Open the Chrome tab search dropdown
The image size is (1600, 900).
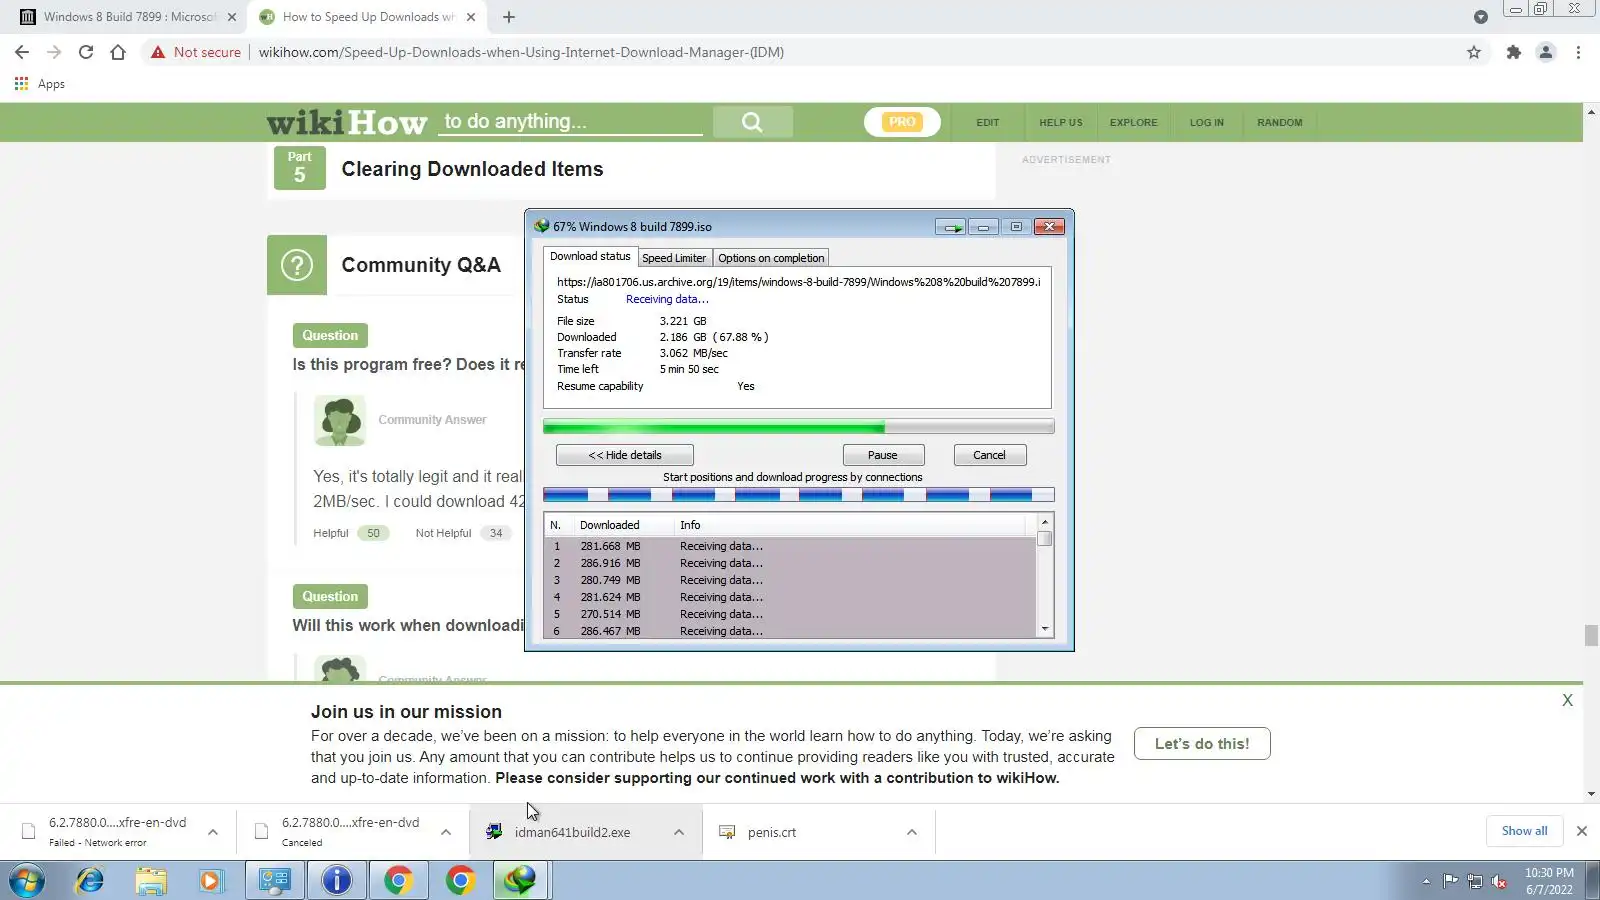(x=1481, y=17)
